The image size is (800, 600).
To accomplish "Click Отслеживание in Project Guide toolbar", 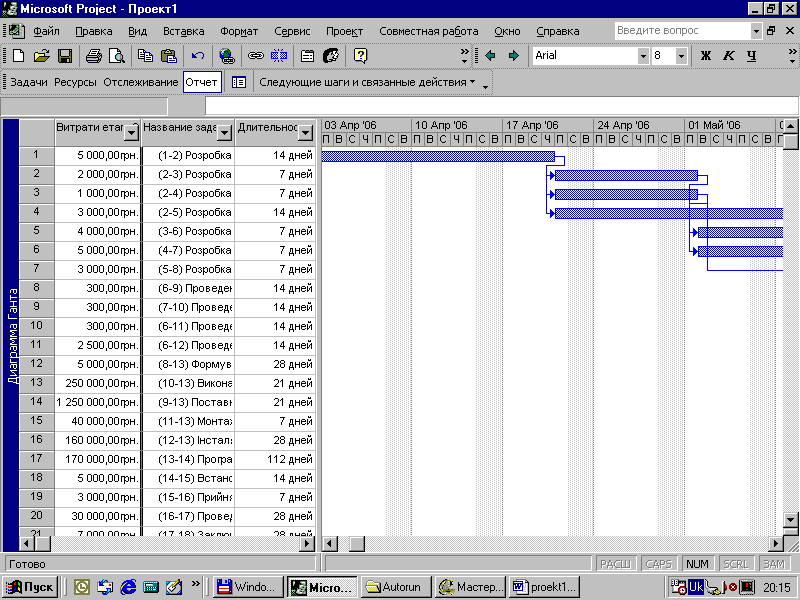I will tap(141, 82).
